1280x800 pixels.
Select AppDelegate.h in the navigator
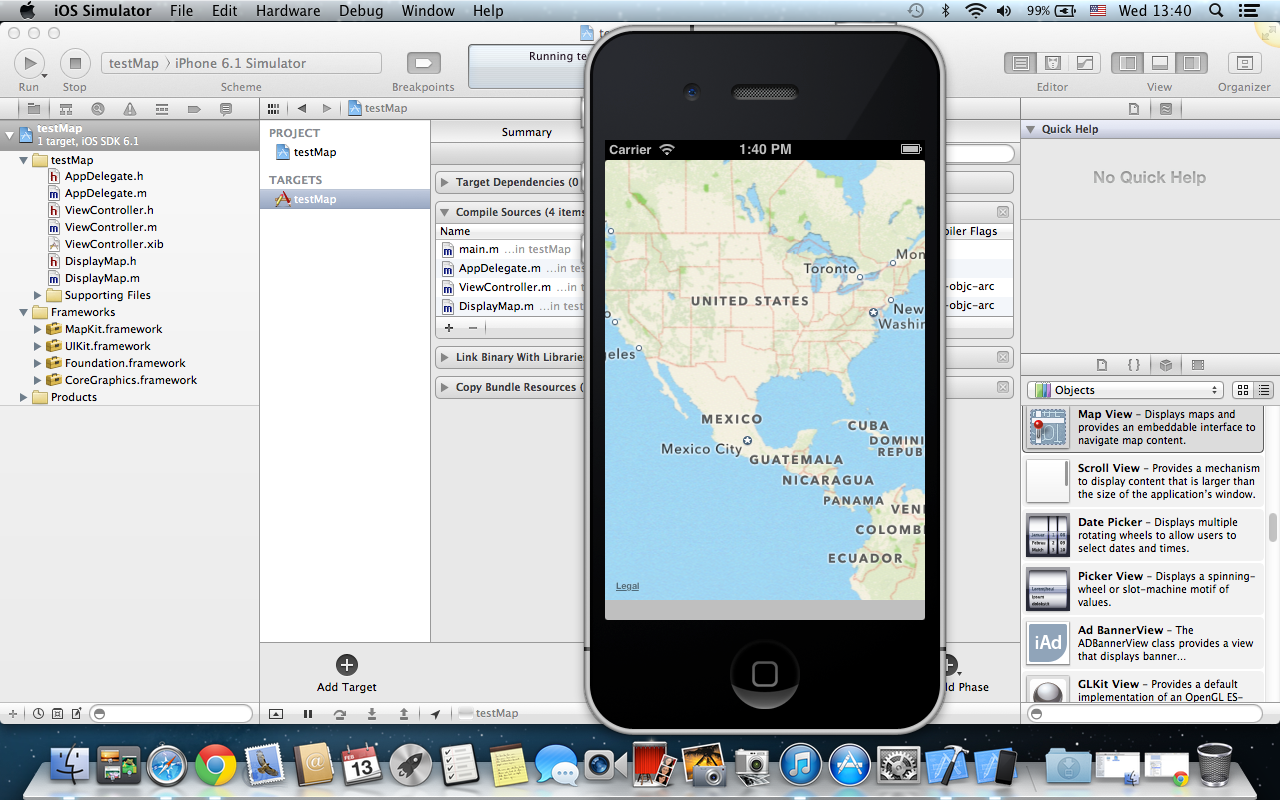(x=104, y=176)
